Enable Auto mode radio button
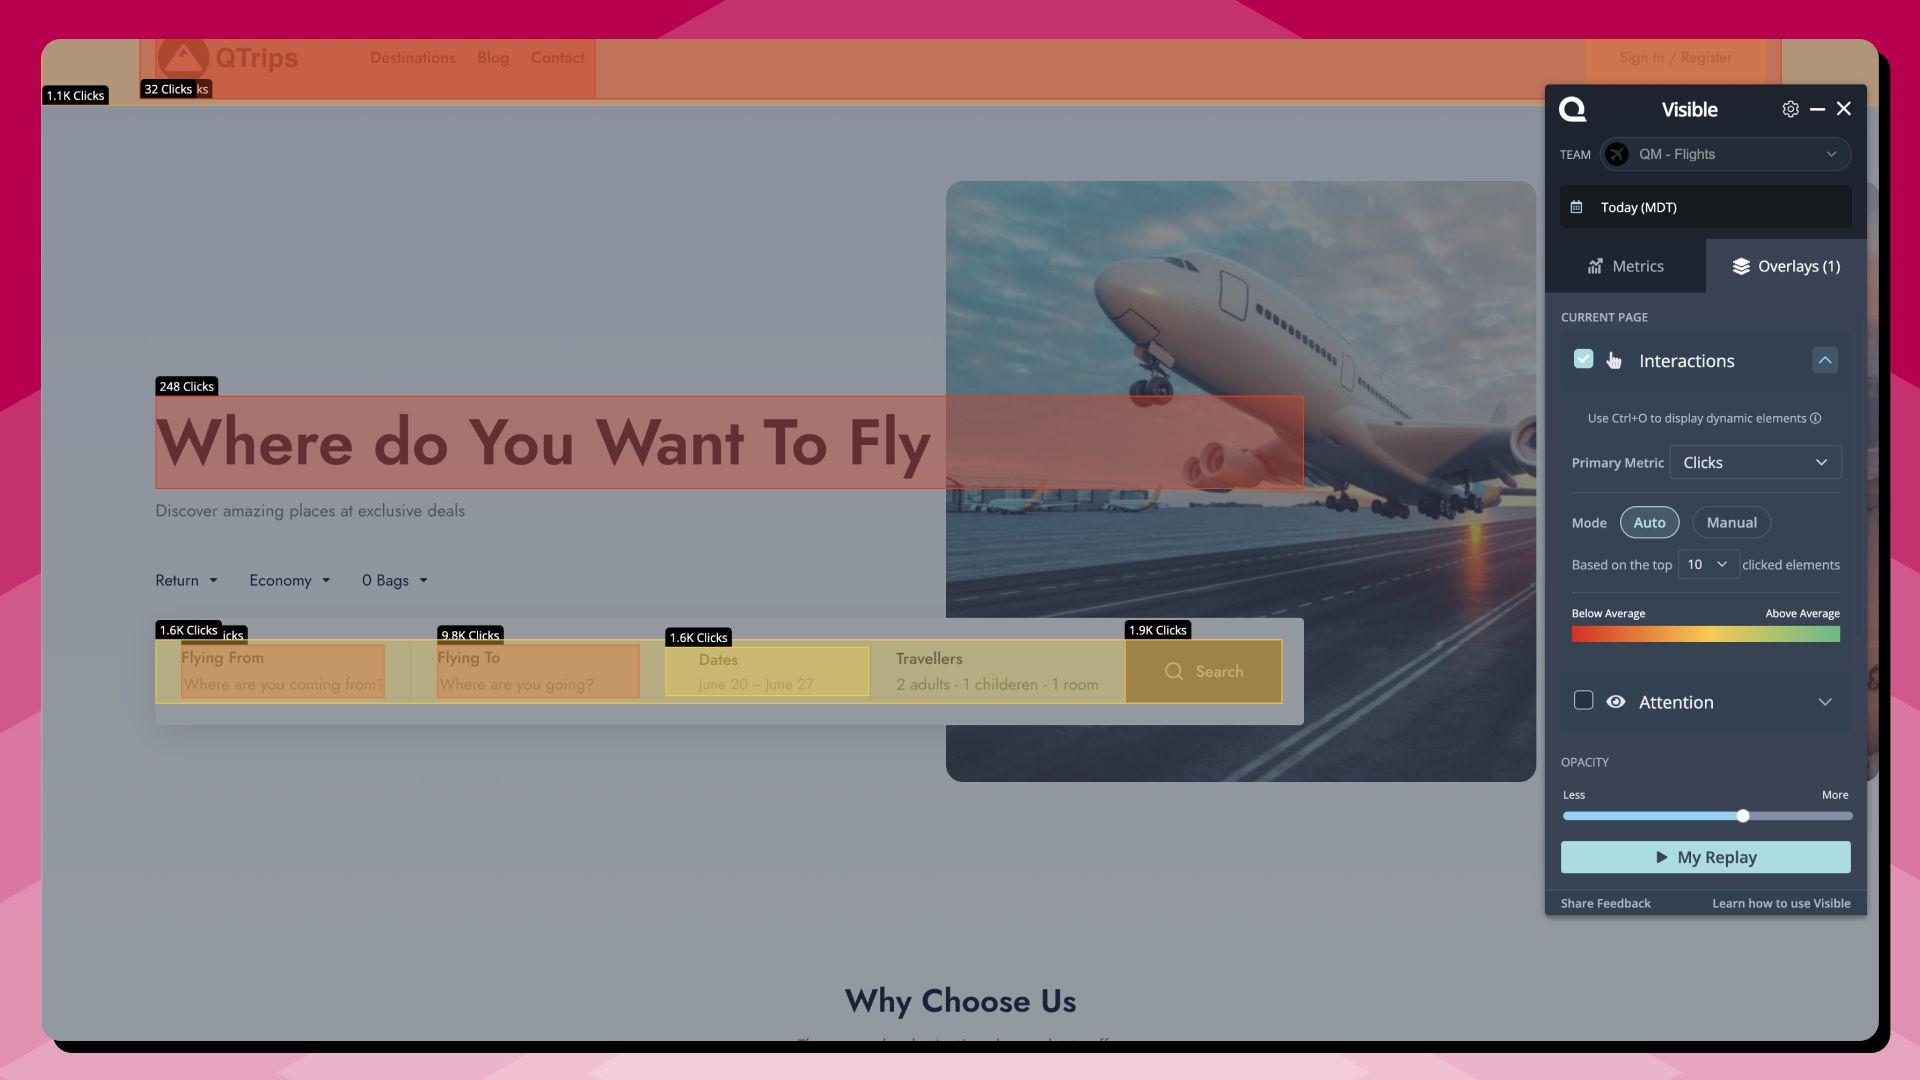 (1648, 522)
